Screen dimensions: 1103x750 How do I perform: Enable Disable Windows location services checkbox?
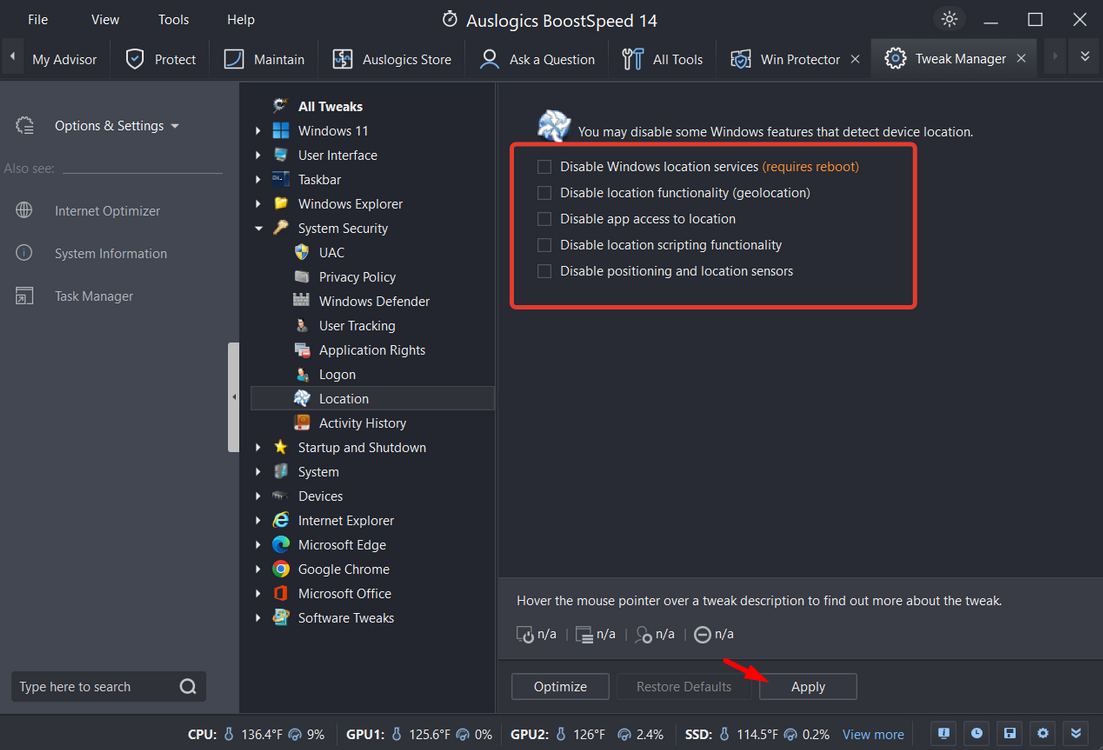(x=545, y=167)
